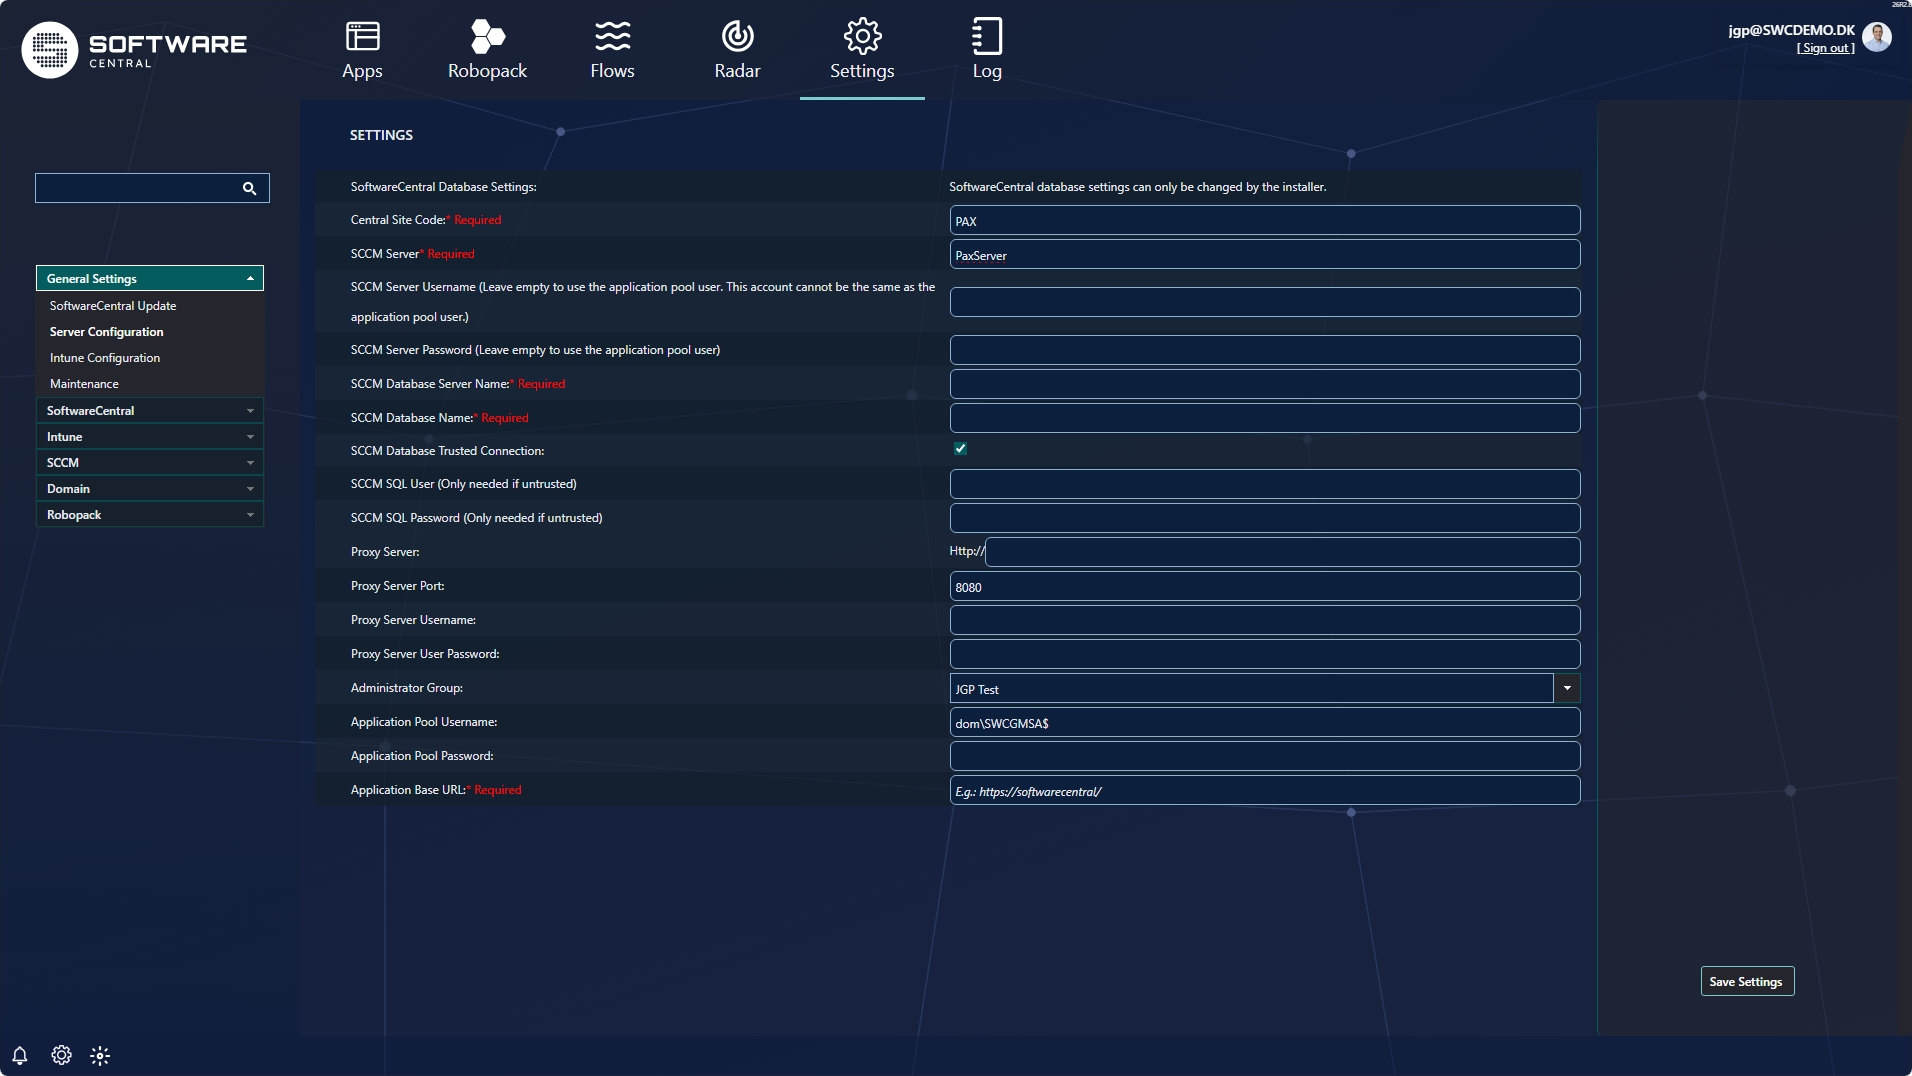Click the Administrator Group JGP Test field
Viewport: 1912px width, 1076px height.
tap(1251, 688)
